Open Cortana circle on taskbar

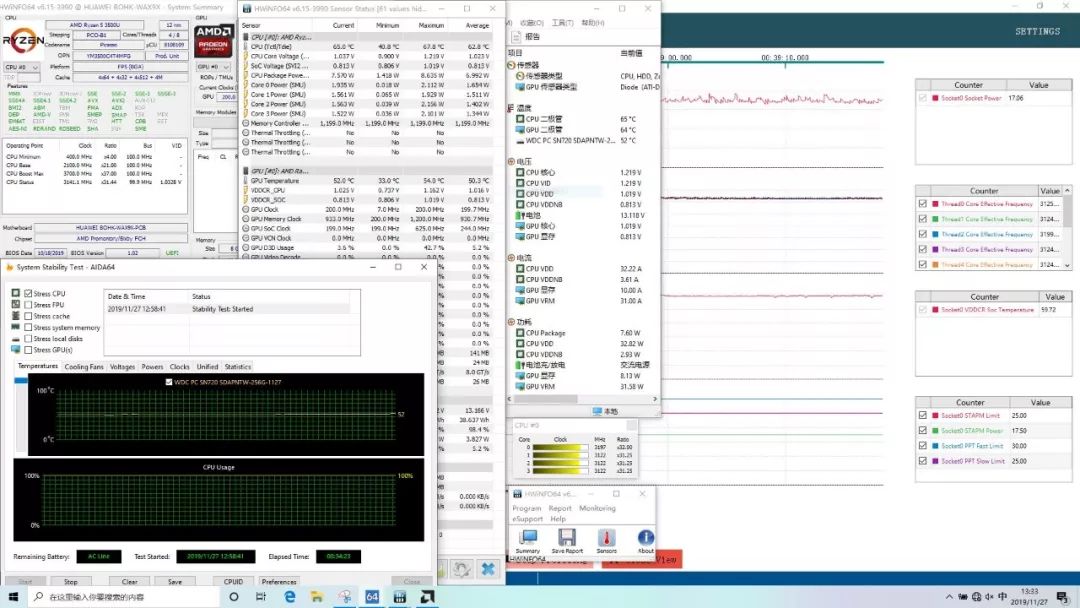pyautogui.click(x=233, y=596)
